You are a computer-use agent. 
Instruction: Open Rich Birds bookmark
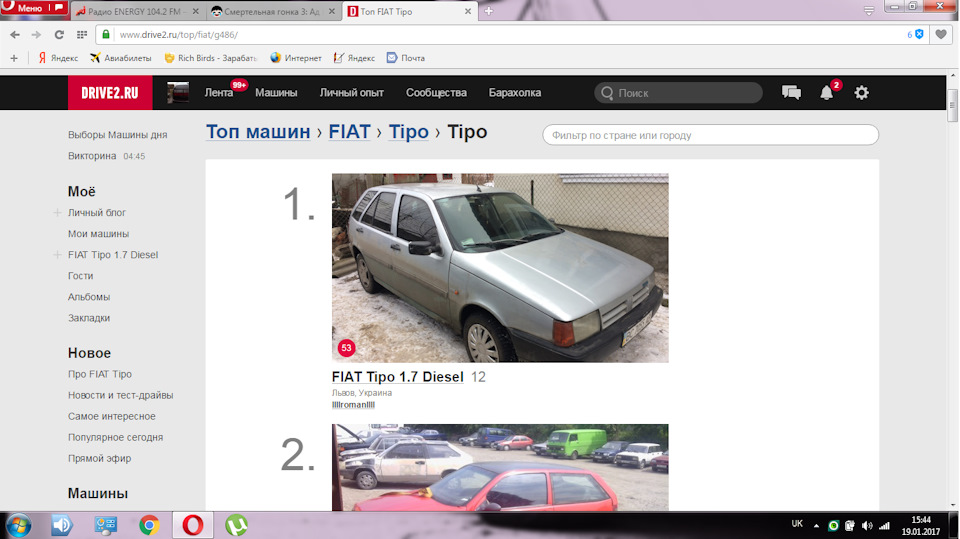(210, 58)
